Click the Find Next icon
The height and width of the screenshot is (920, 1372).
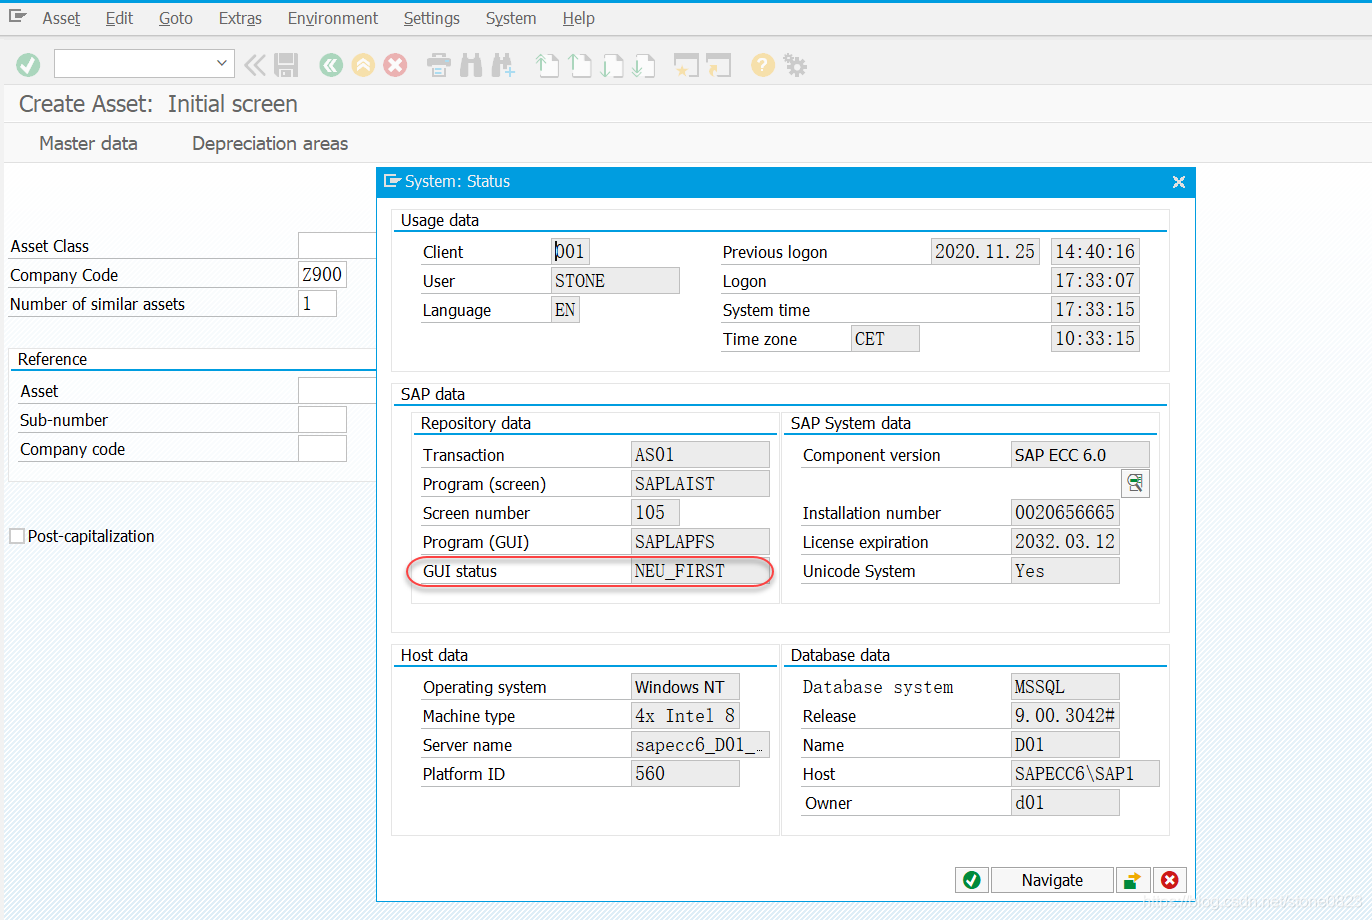point(503,64)
